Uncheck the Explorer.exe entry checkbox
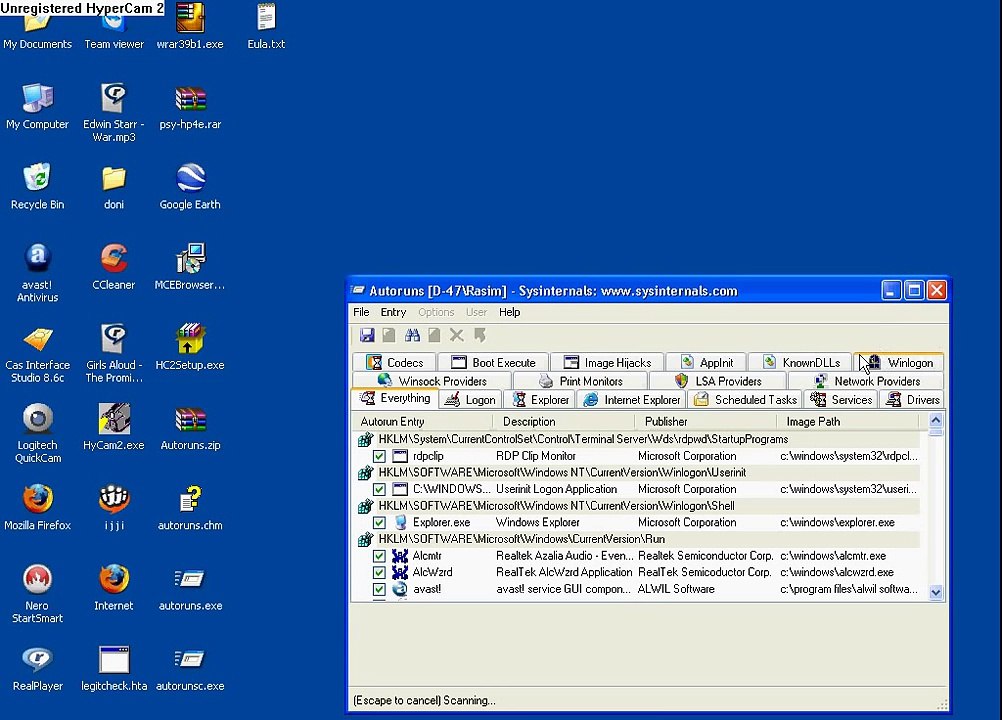The width and height of the screenshot is (1002, 720). coord(379,523)
